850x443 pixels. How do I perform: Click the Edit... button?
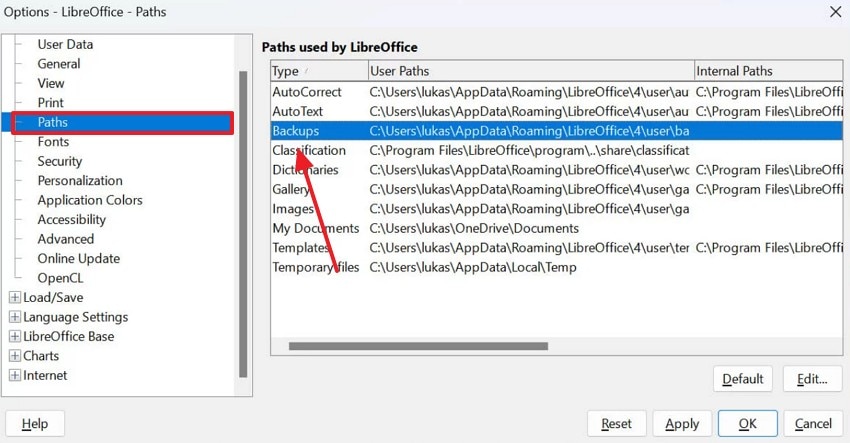pos(813,379)
